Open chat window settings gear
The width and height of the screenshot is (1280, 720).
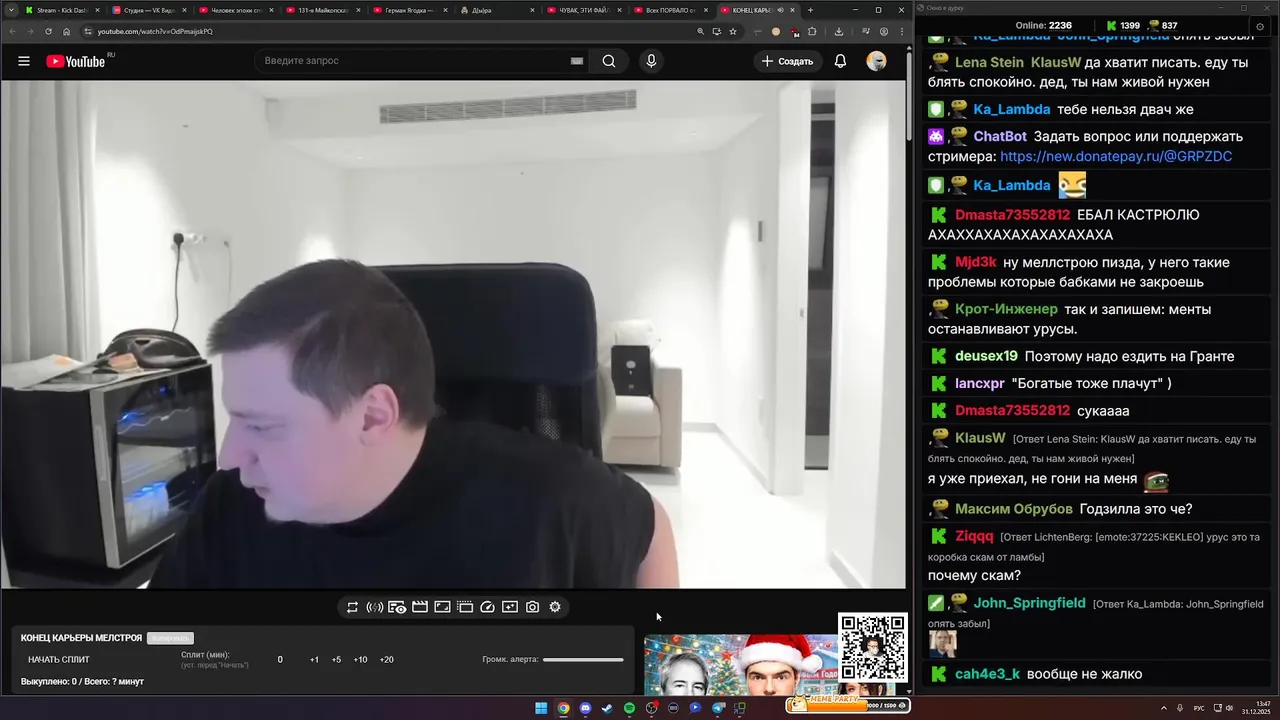[x=1260, y=26]
